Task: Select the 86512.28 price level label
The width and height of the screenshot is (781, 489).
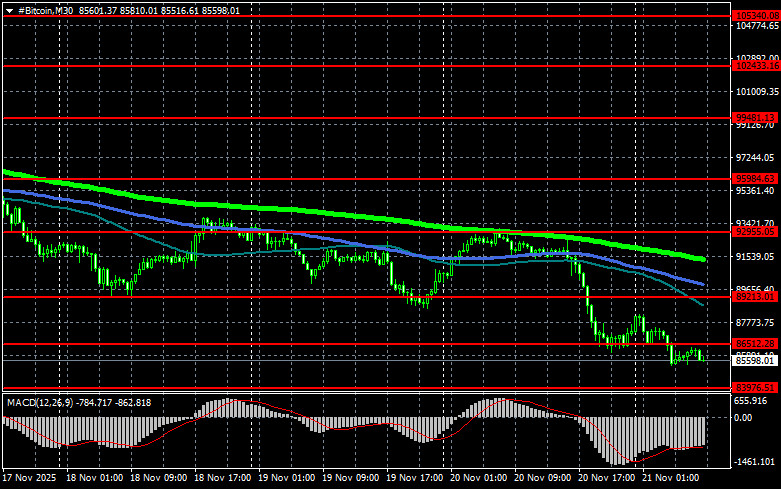Action: pyautogui.click(x=755, y=344)
